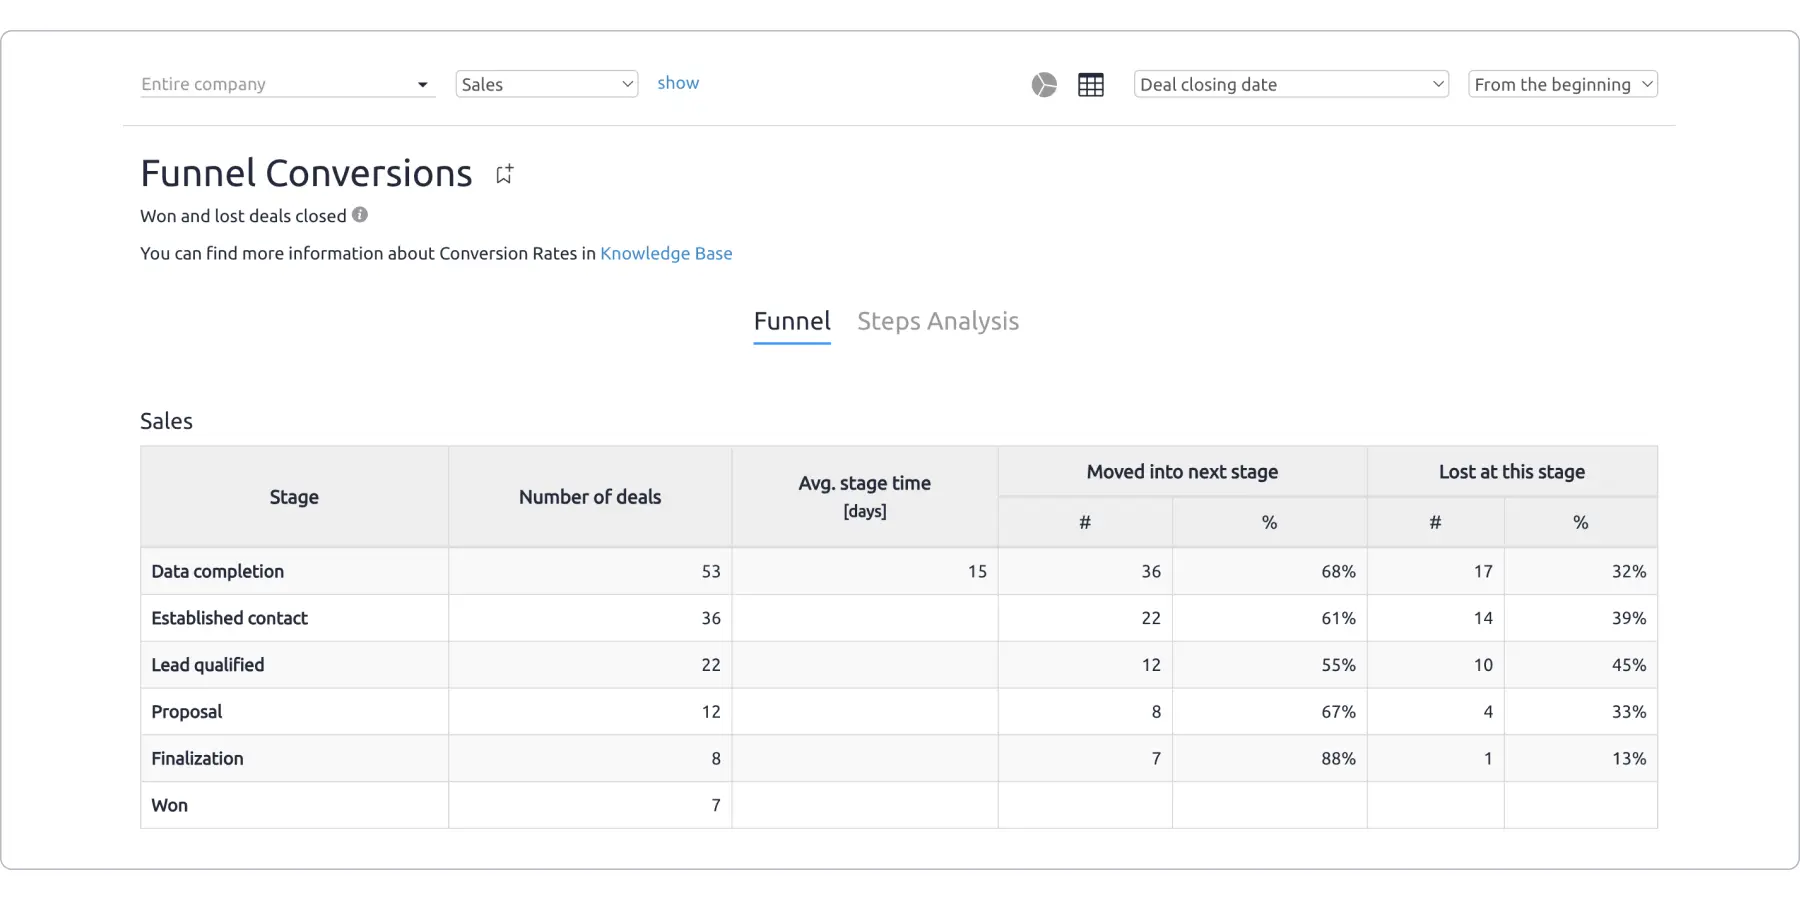The image size is (1800, 900).
Task: Click the Avg. stage time header
Action: click(865, 497)
